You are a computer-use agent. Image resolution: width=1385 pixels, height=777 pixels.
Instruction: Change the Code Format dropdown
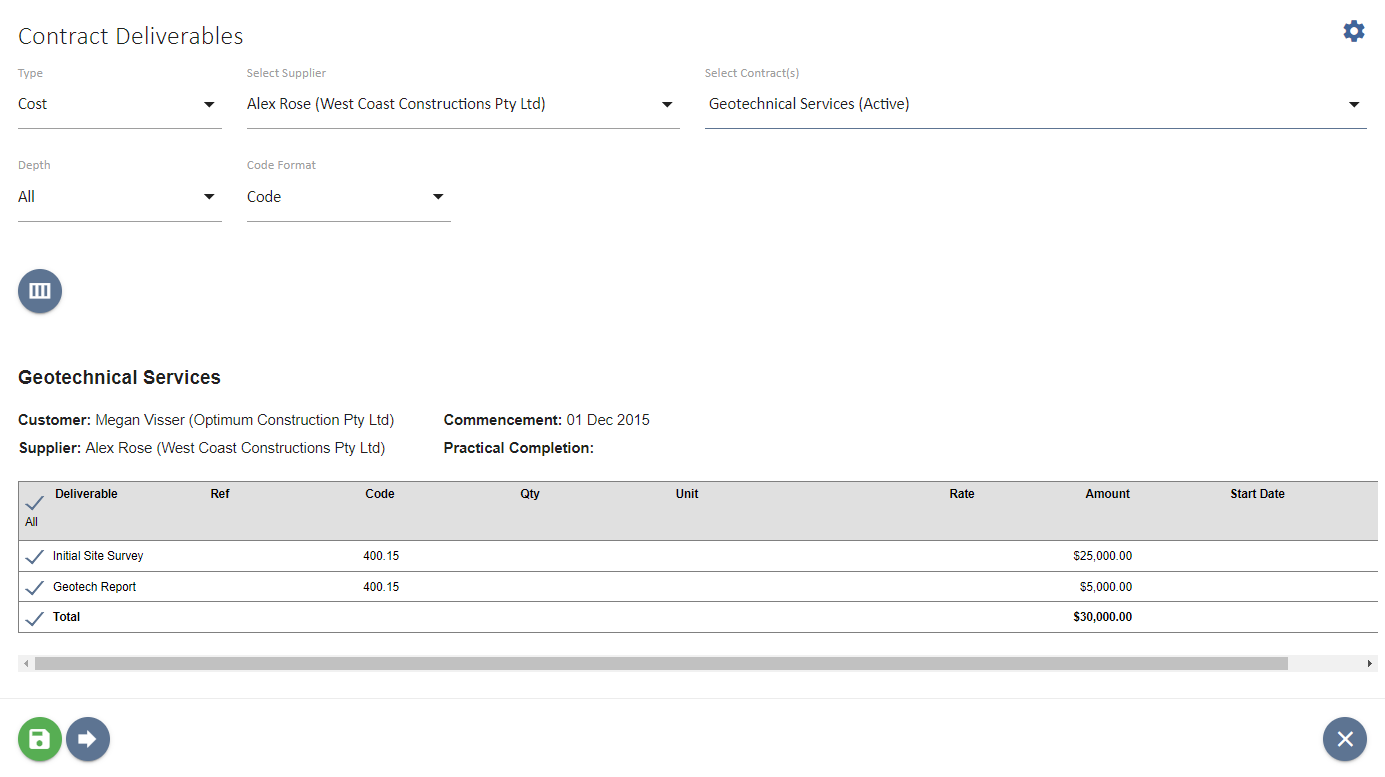coord(348,196)
